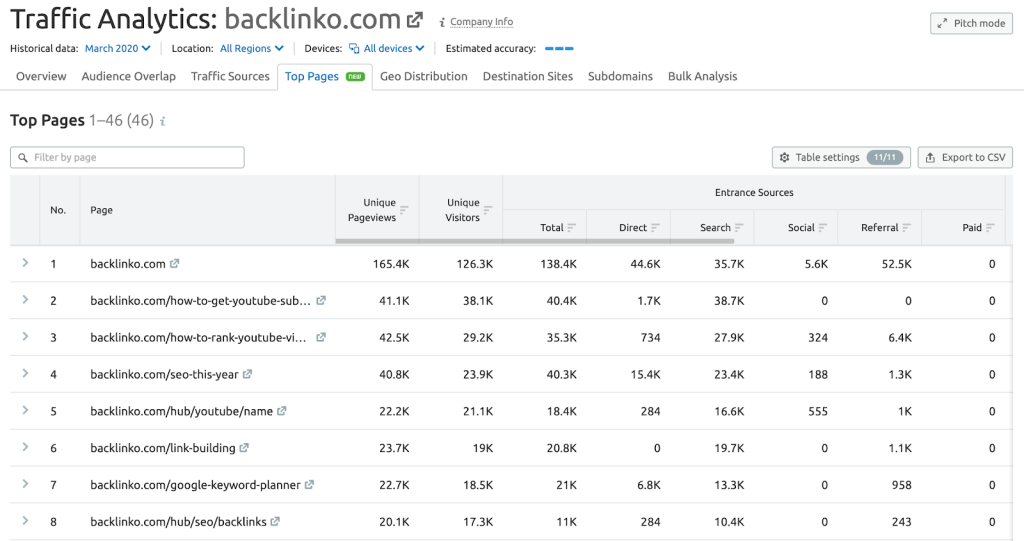Switch to the Destination Sites tab
Viewport: 1024px width, 541px height.
tap(528, 76)
